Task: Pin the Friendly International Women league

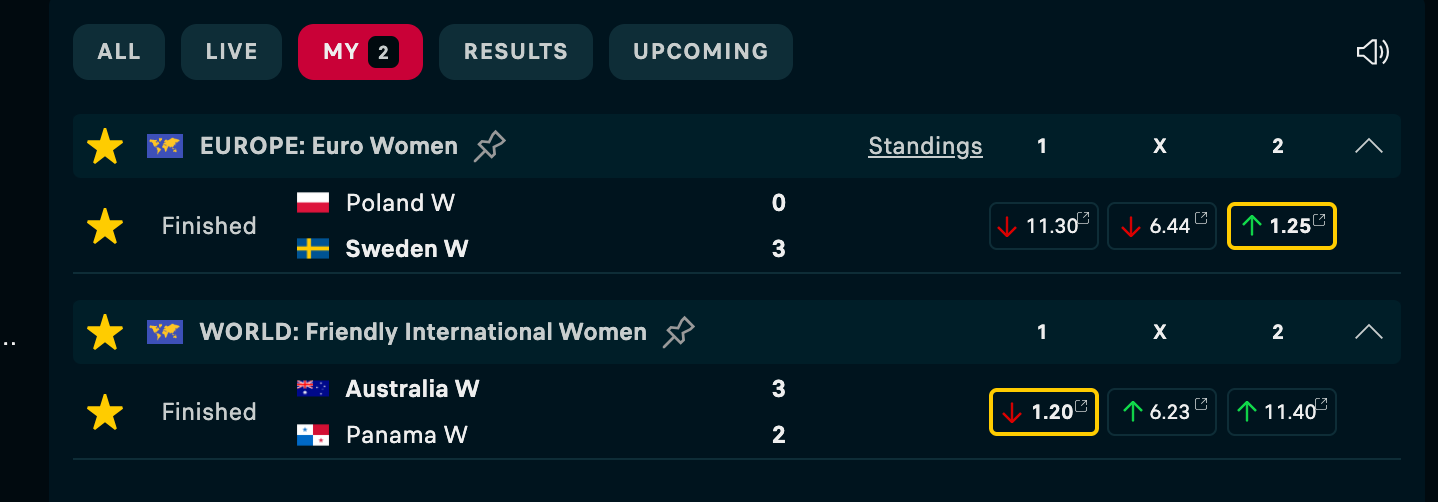Action: click(x=679, y=332)
